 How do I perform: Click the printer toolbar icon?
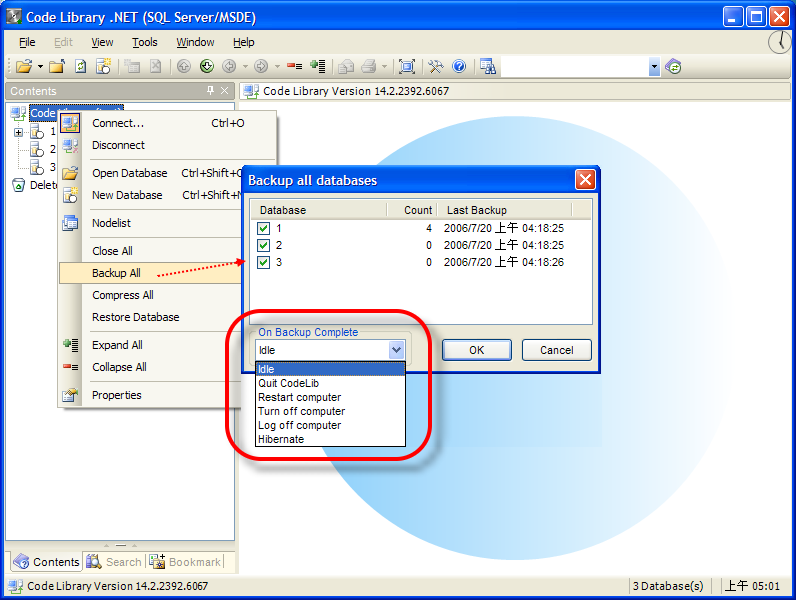coord(369,66)
